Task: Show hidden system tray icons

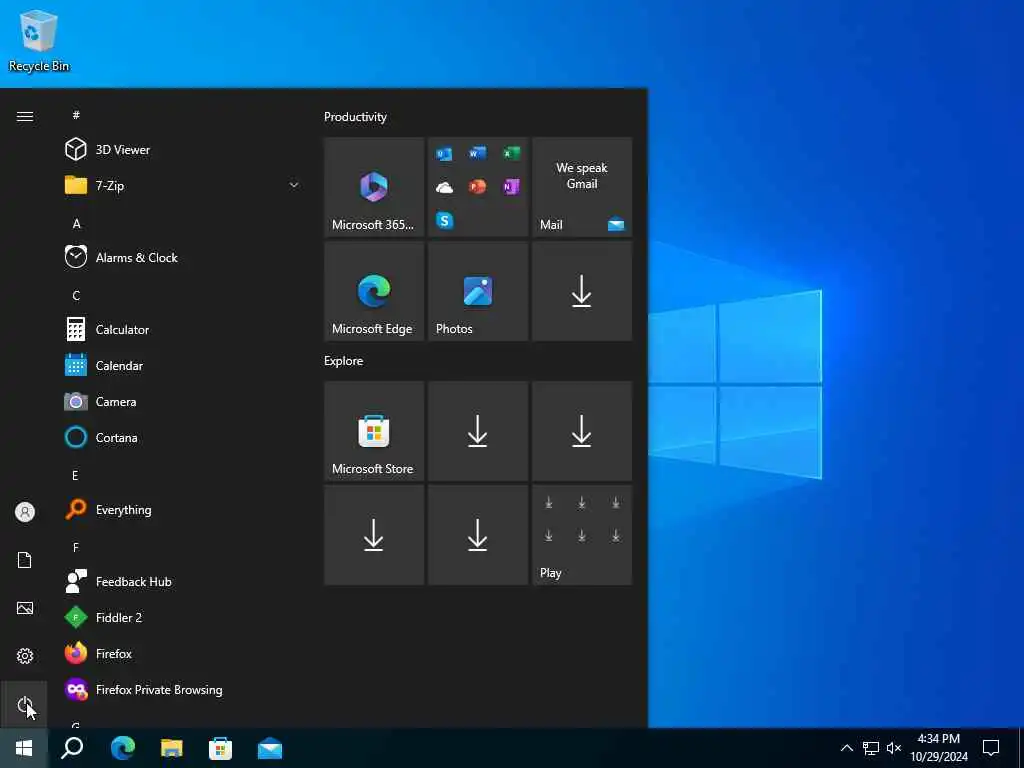Action: (x=846, y=748)
